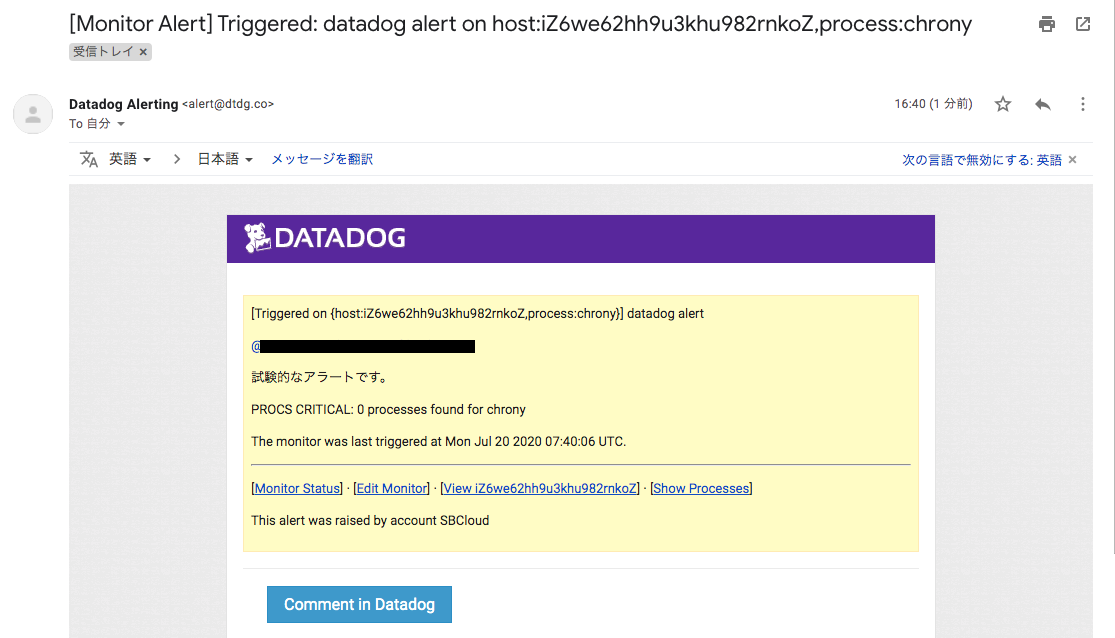Reply using the arrow icon
This screenshot has height=638, width=1115.
click(x=1042, y=104)
